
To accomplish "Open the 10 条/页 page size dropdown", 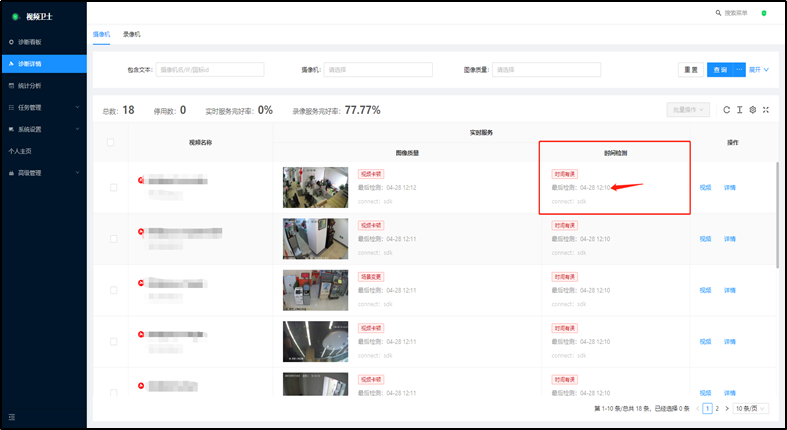I will [x=751, y=409].
